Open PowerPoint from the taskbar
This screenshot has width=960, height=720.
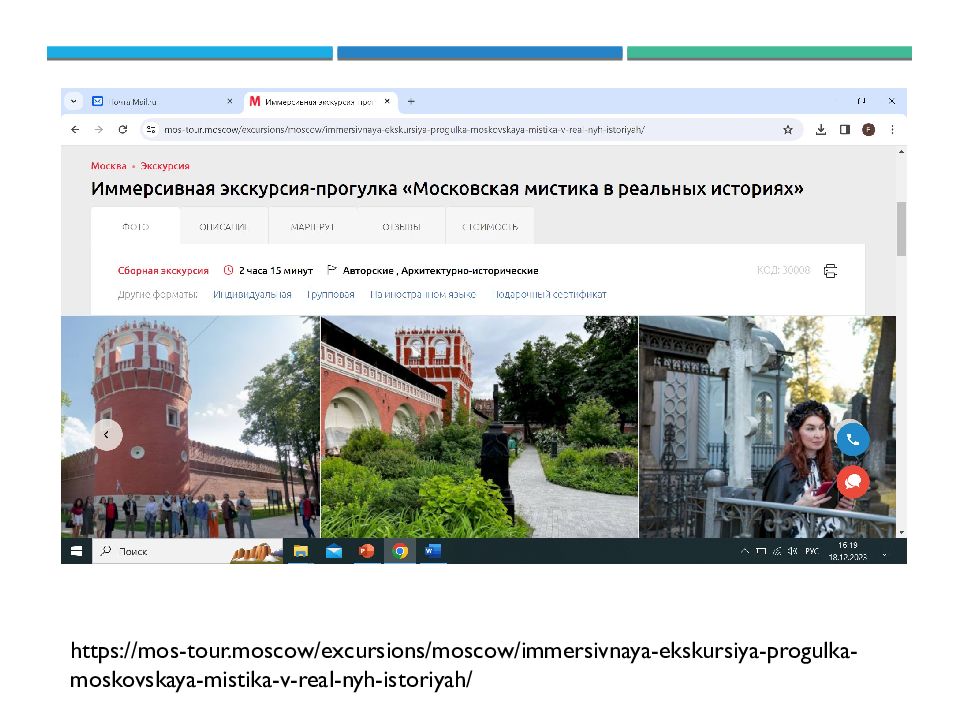[366, 551]
